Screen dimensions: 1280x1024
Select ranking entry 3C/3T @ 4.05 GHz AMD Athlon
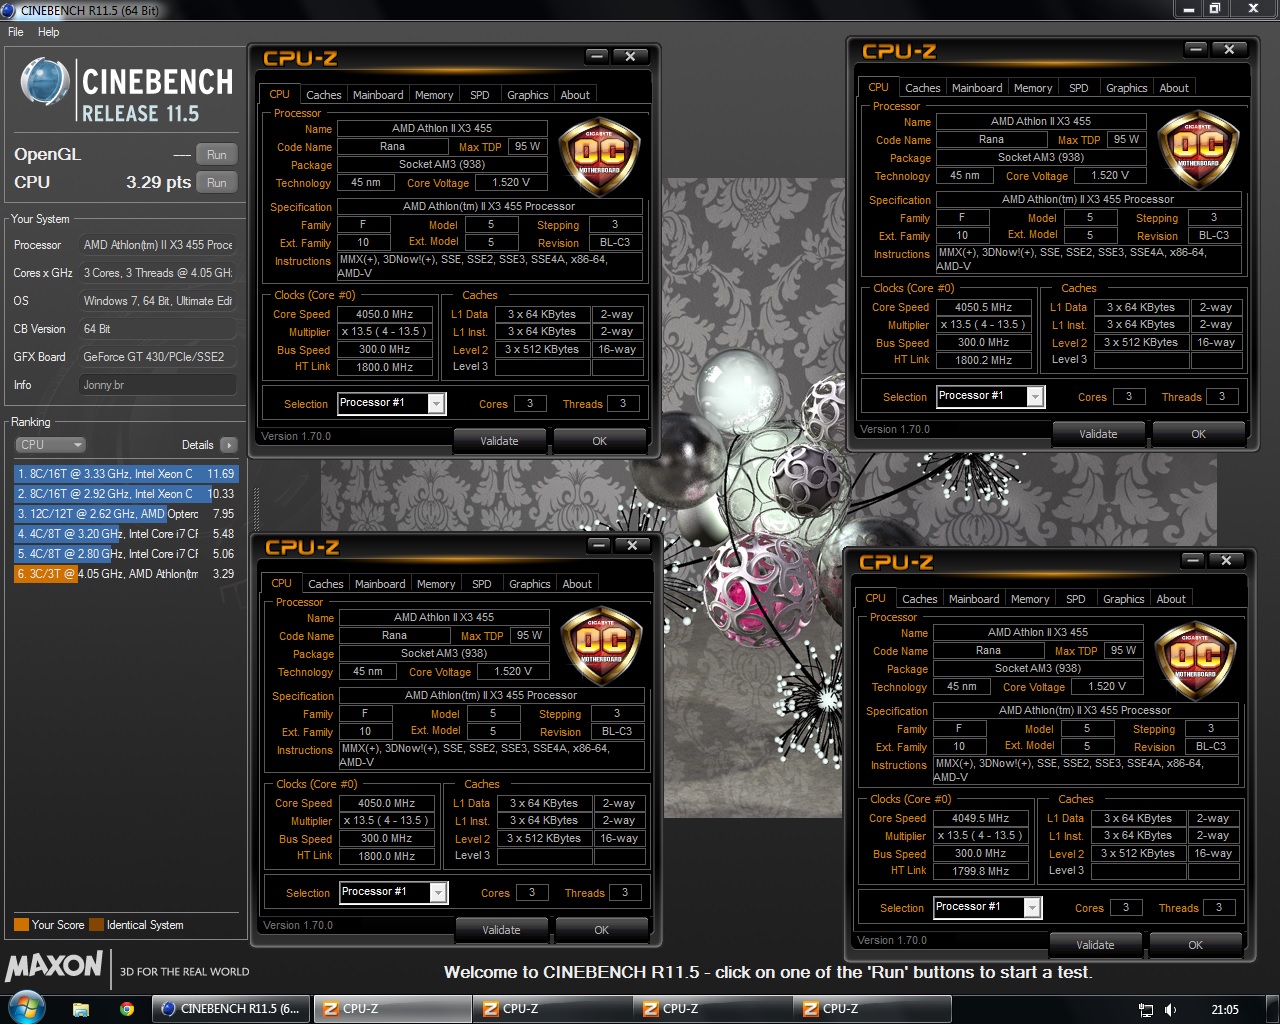[x=125, y=574]
